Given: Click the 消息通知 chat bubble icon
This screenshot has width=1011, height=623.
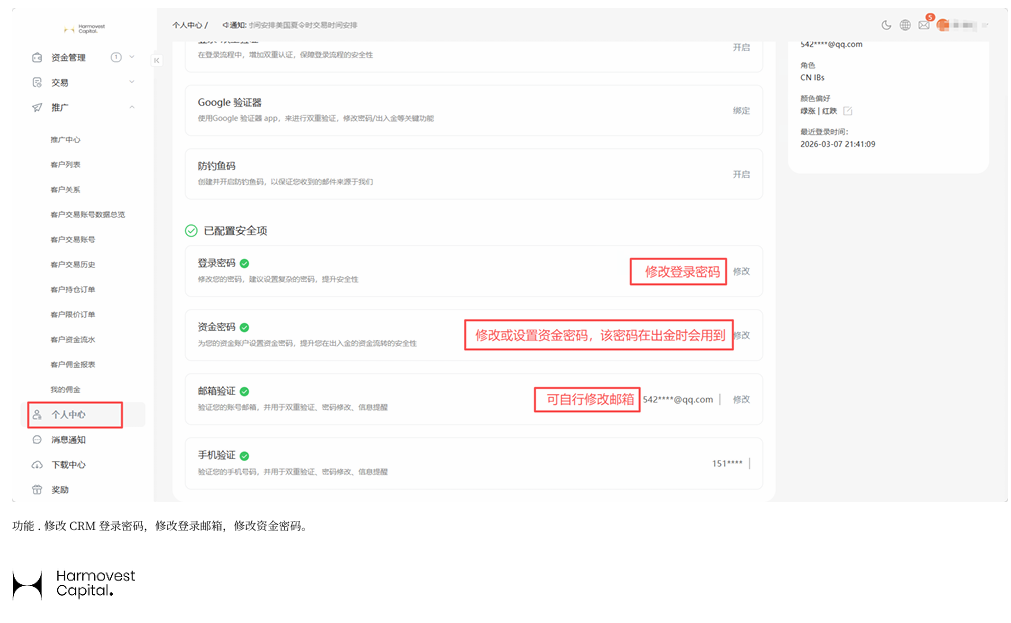Looking at the screenshot, I should (x=37, y=440).
